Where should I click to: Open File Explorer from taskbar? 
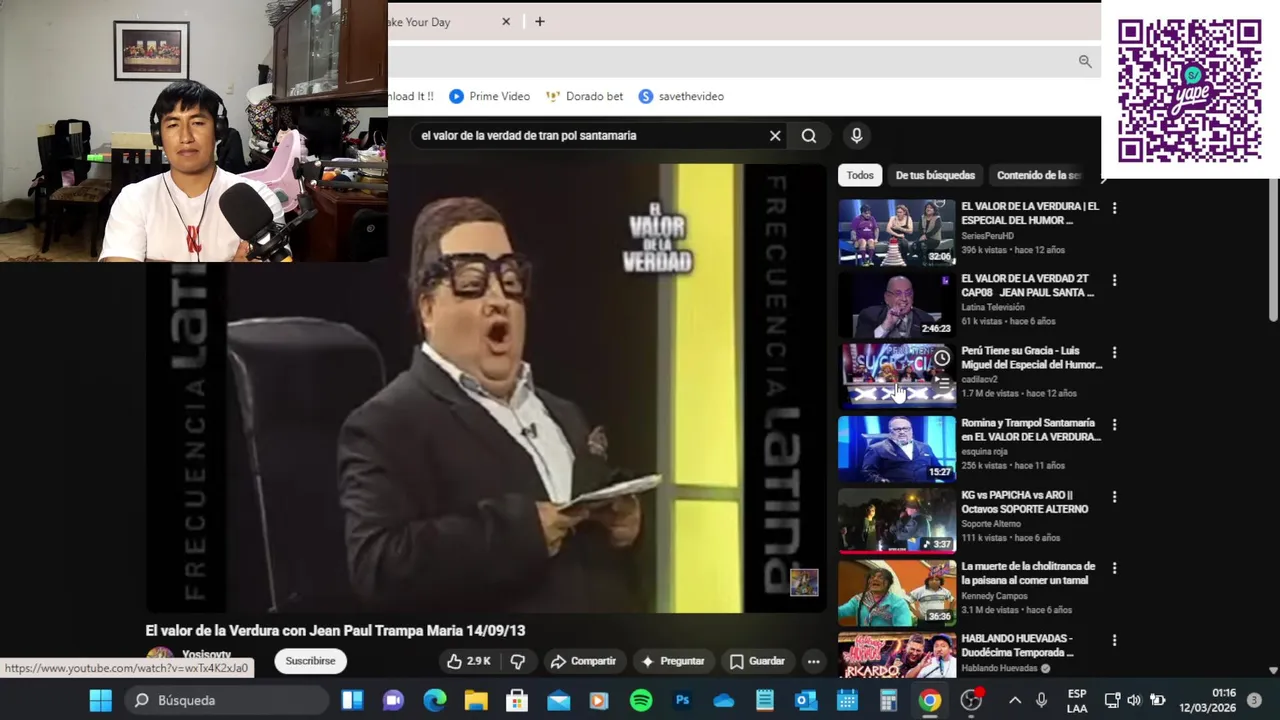pyautogui.click(x=476, y=700)
